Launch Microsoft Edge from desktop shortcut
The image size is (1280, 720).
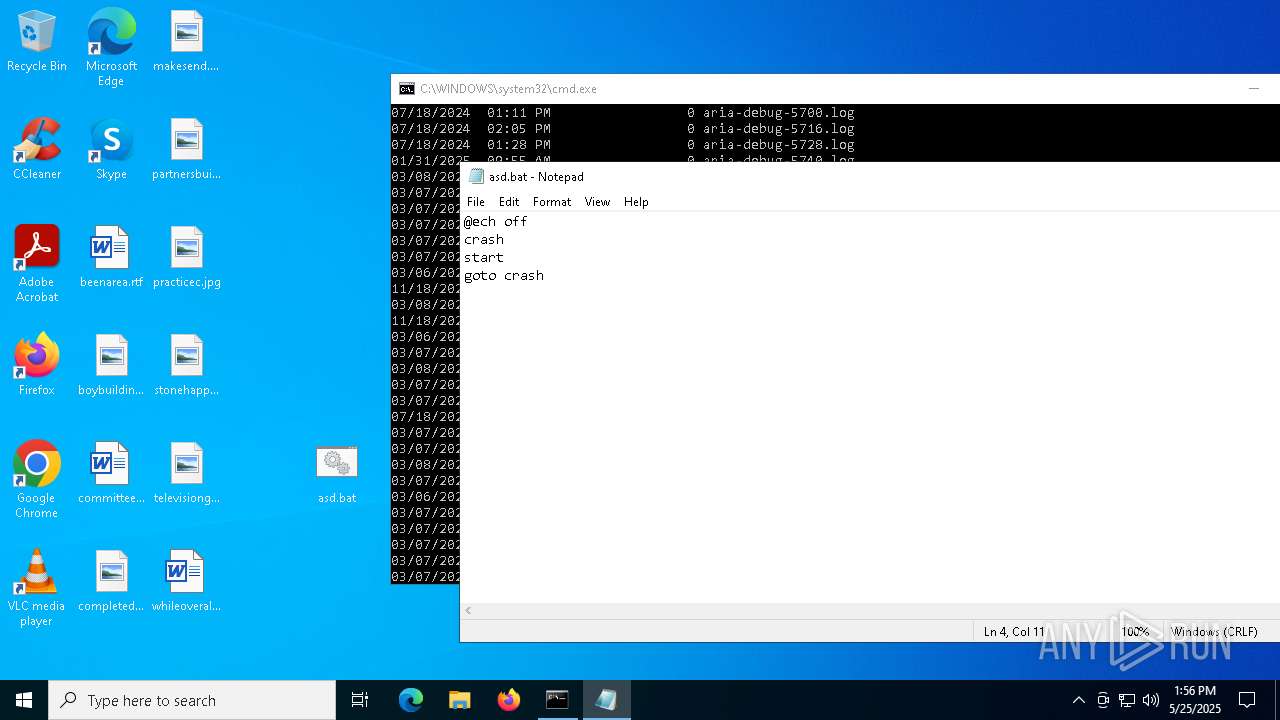coord(111,47)
